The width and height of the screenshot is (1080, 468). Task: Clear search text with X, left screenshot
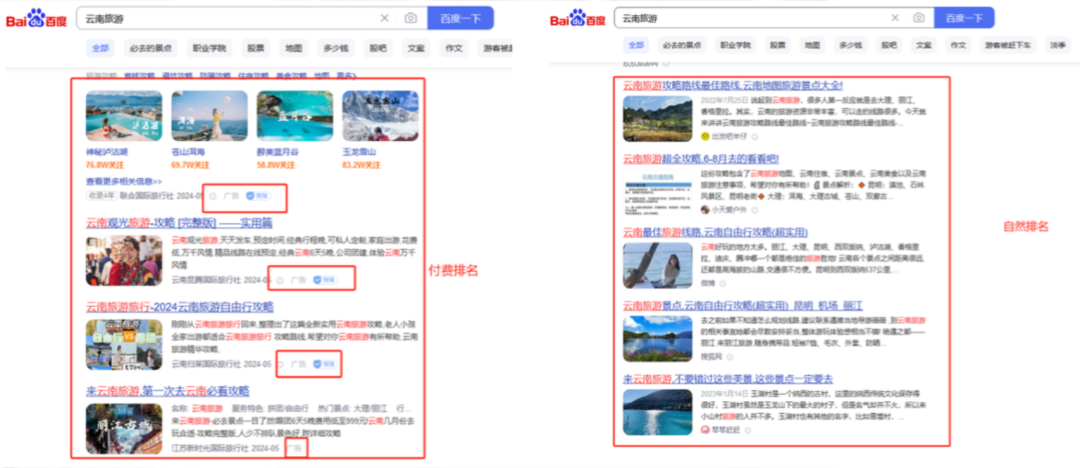(x=384, y=18)
